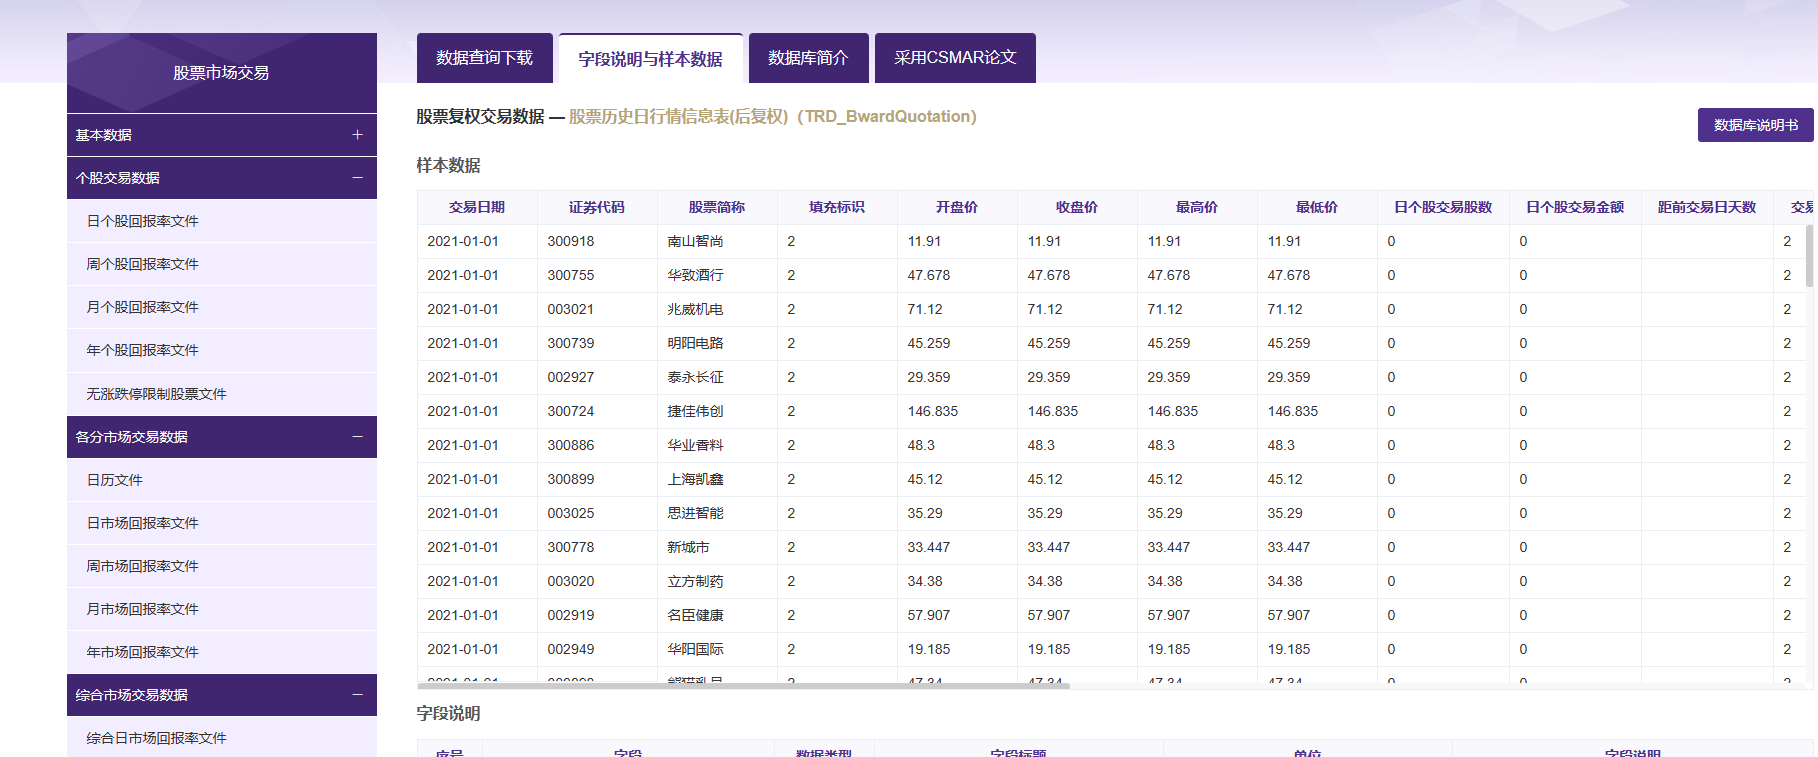
Task: Click the 股票市场交易 sidebar header
Action: coord(222,73)
